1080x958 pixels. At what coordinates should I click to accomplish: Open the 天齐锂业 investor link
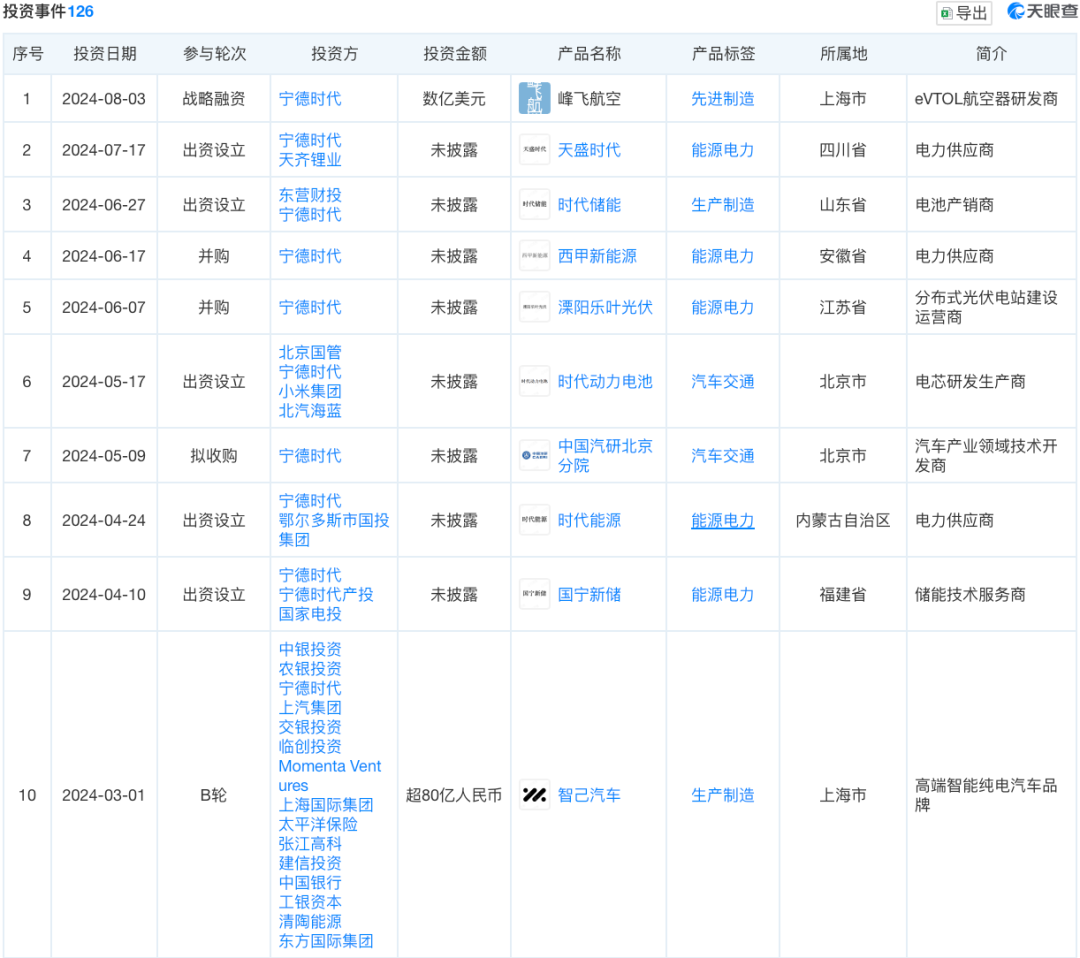click(310, 160)
